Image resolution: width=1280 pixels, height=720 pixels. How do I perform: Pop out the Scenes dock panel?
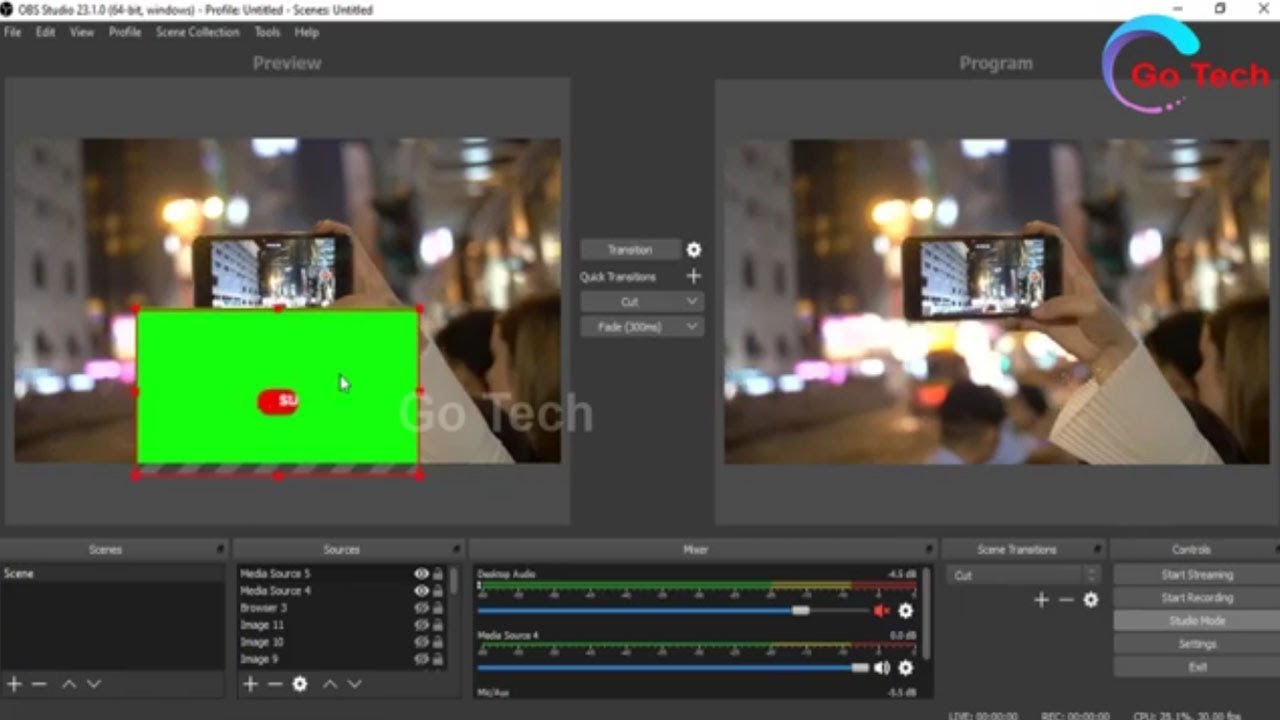[x=220, y=549]
